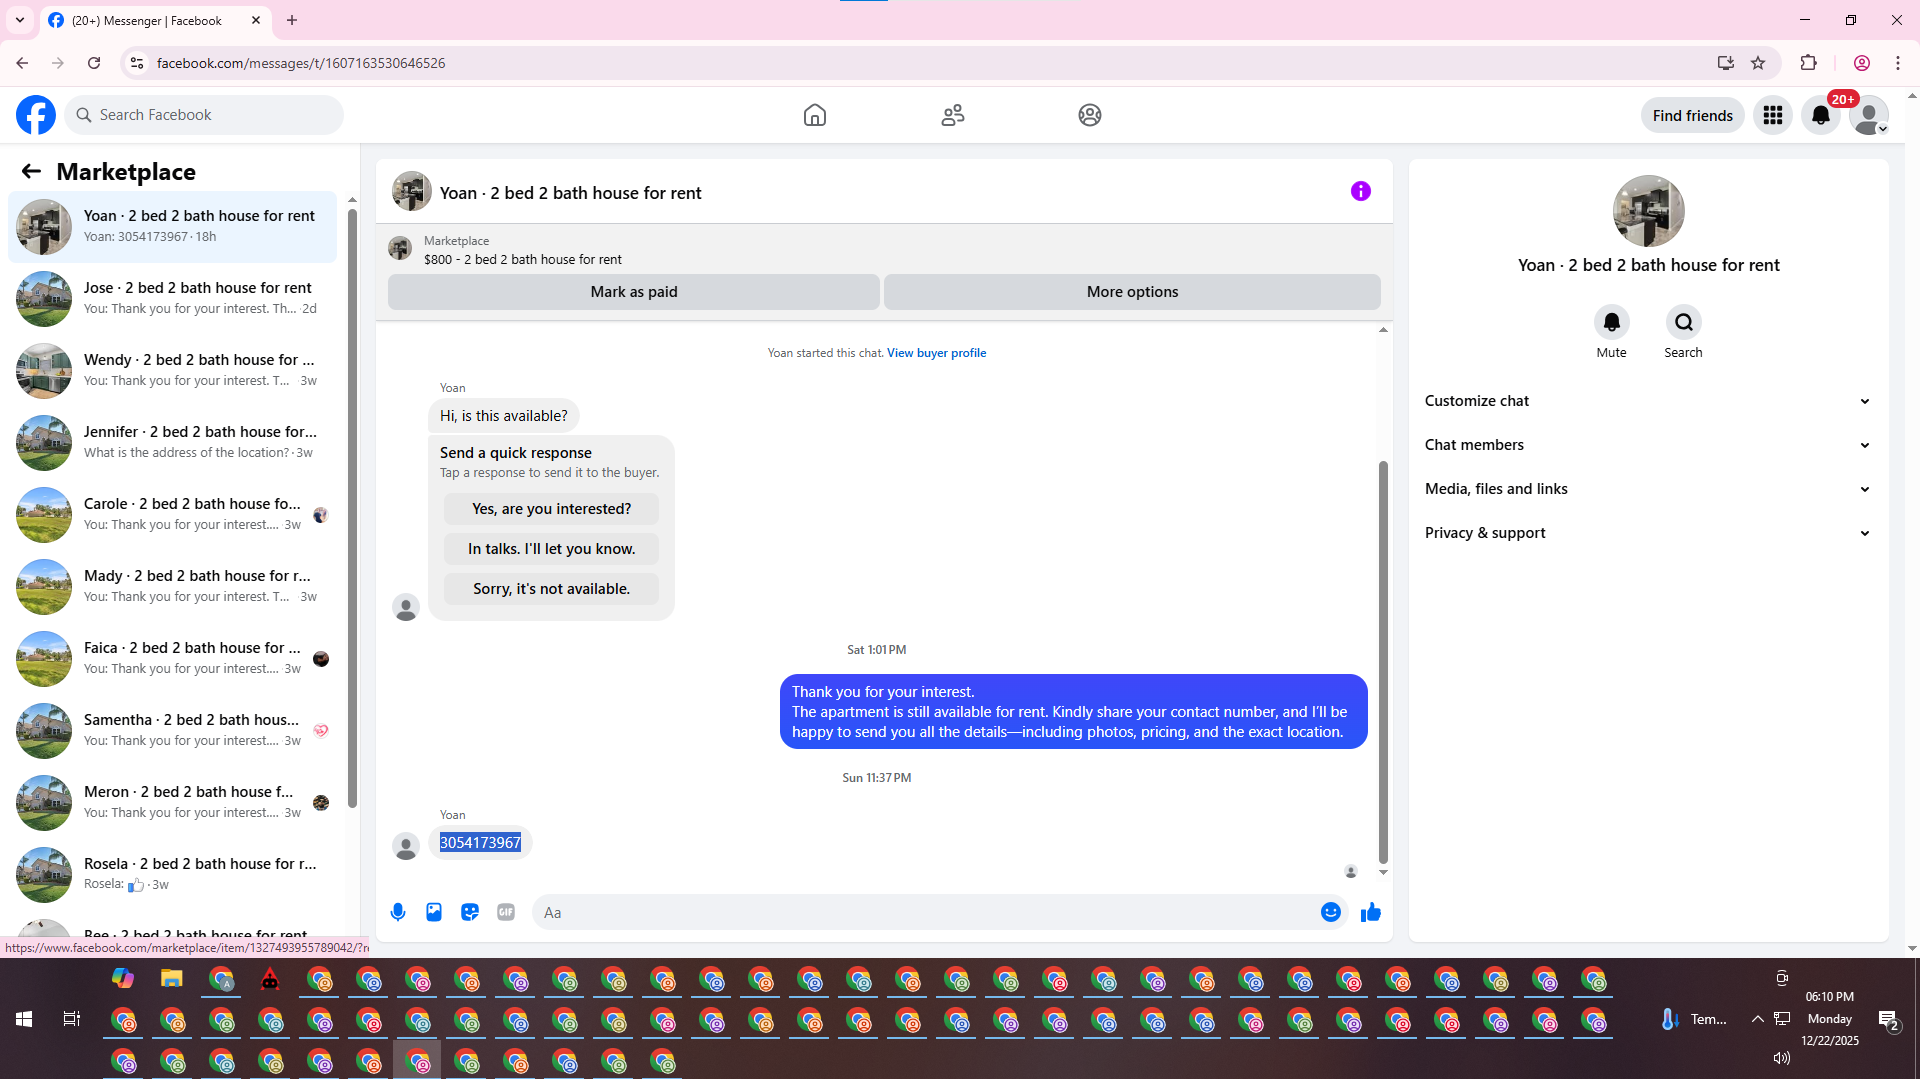Open the emoji picker in message box
This screenshot has height=1079, width=1920.
coord(1331,912)
